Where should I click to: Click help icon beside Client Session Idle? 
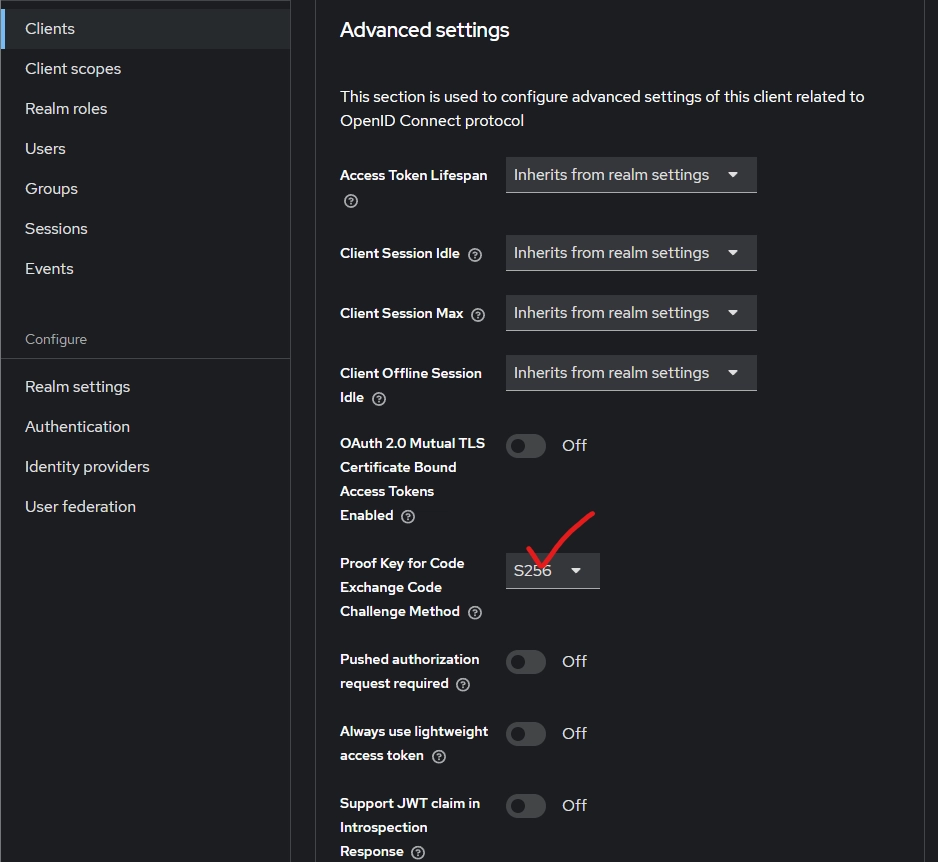[x=475, y=255]
